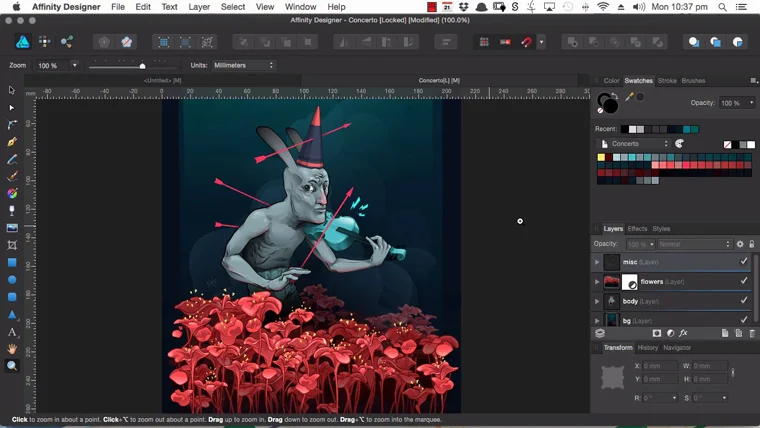The image size is (760, 428).
Task: Select the Corner tool
Action: 12,125
